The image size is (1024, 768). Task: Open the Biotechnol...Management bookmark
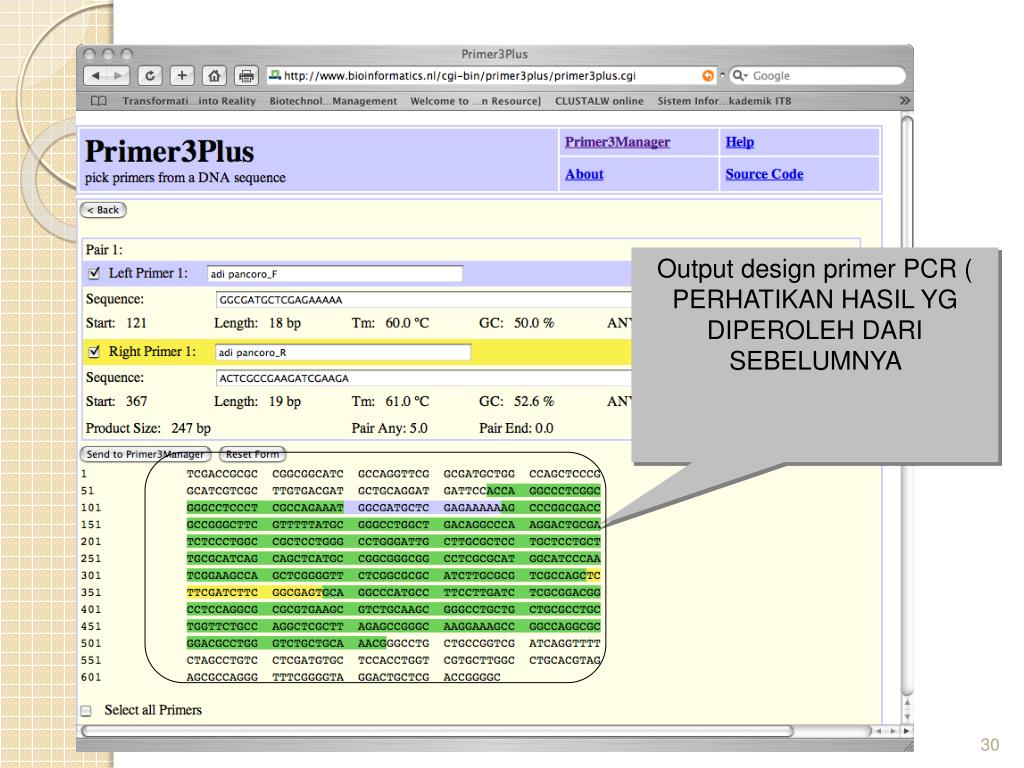click(333, 101)
